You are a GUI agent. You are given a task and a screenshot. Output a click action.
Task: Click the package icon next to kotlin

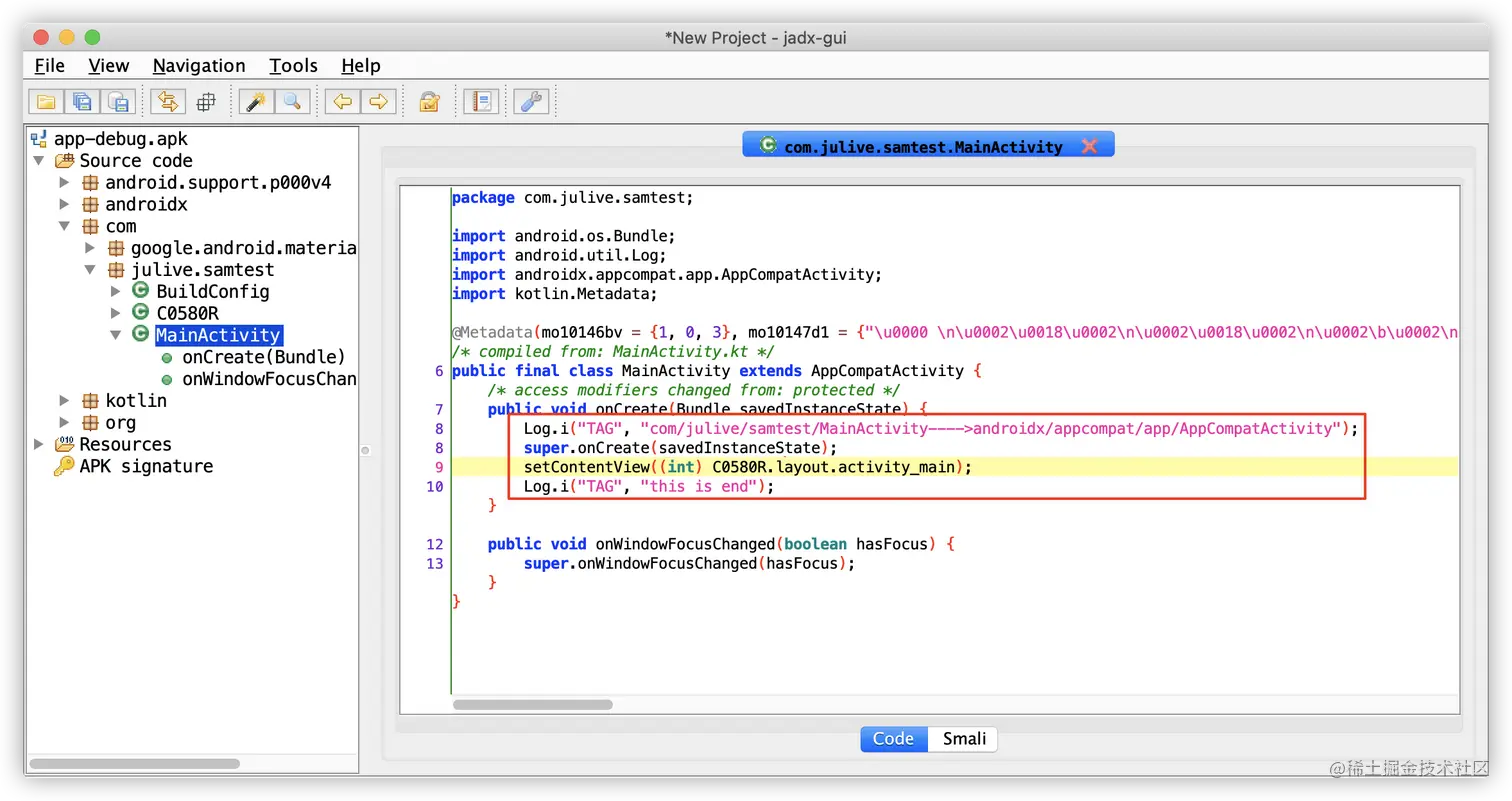pos(90,400)
